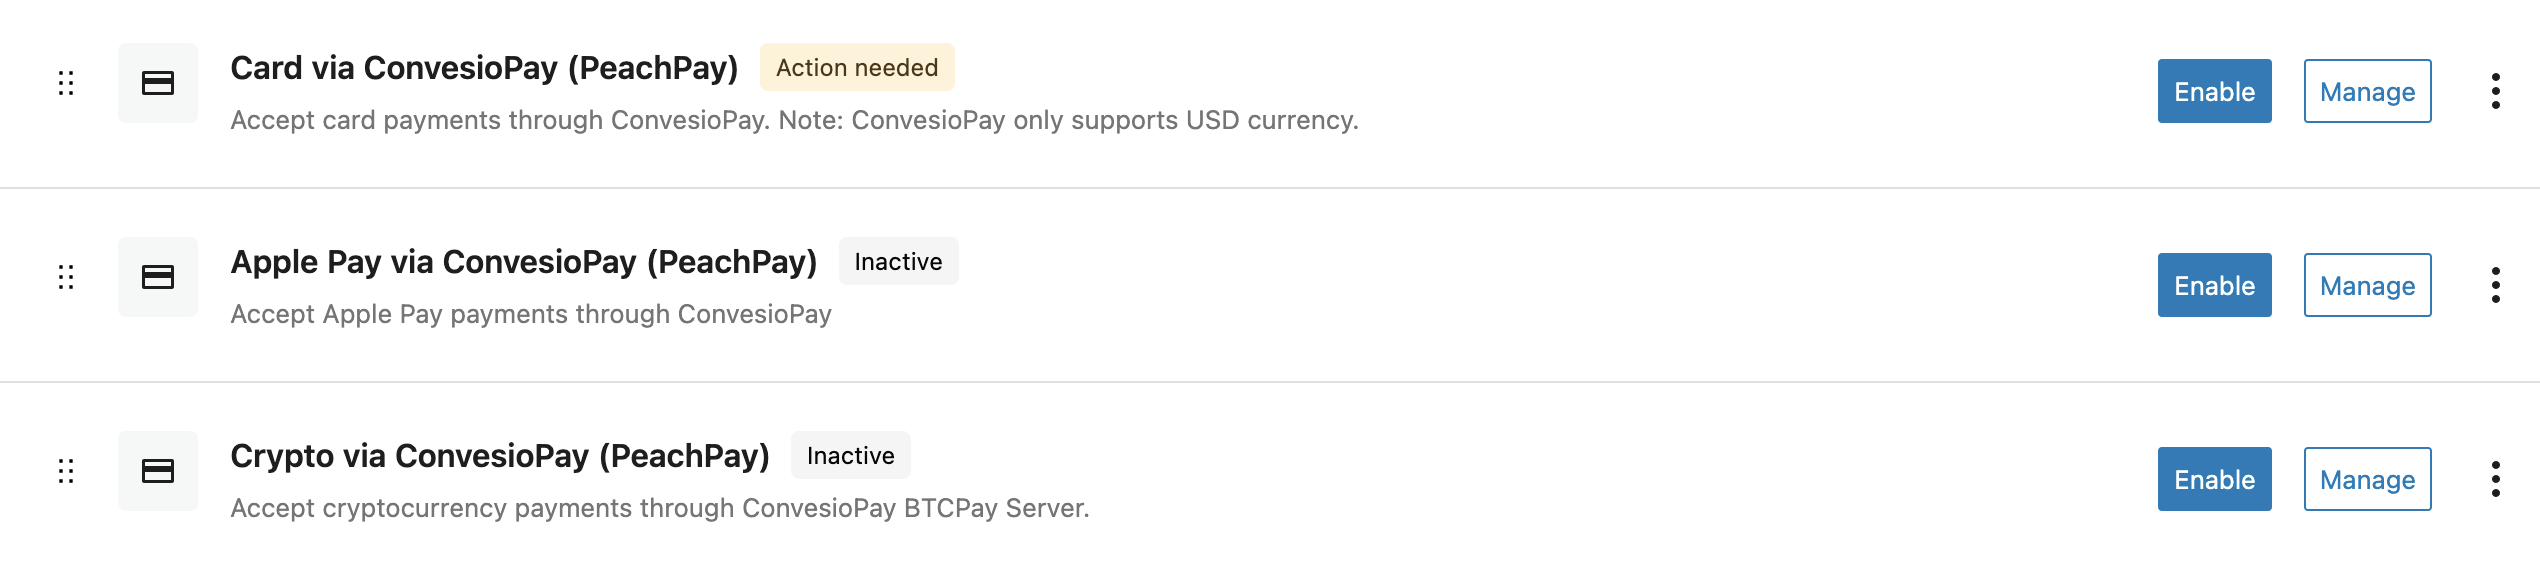This screenshot has width=2540, height=574.
Task: Manage Card via ConvesioPay settings
Action: tap(2367, 91)
